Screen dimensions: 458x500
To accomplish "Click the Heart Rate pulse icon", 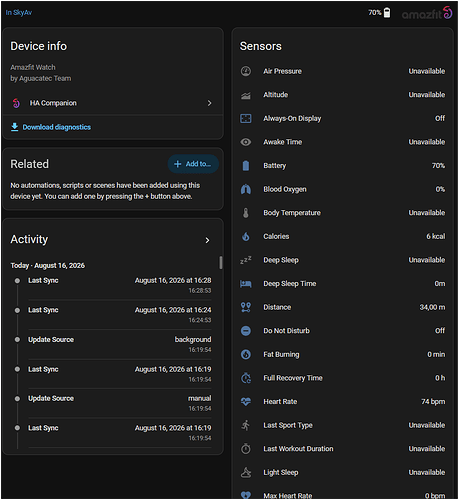I will 246,402.
